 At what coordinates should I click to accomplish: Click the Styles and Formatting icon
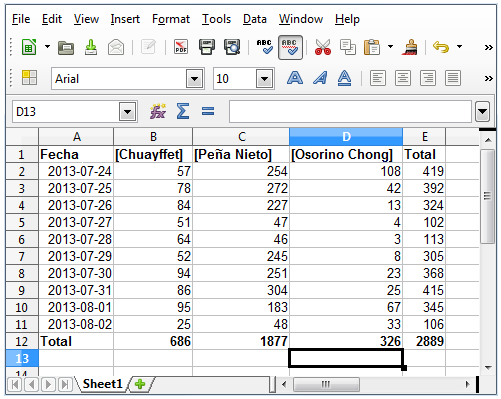(x=29, y=78)
